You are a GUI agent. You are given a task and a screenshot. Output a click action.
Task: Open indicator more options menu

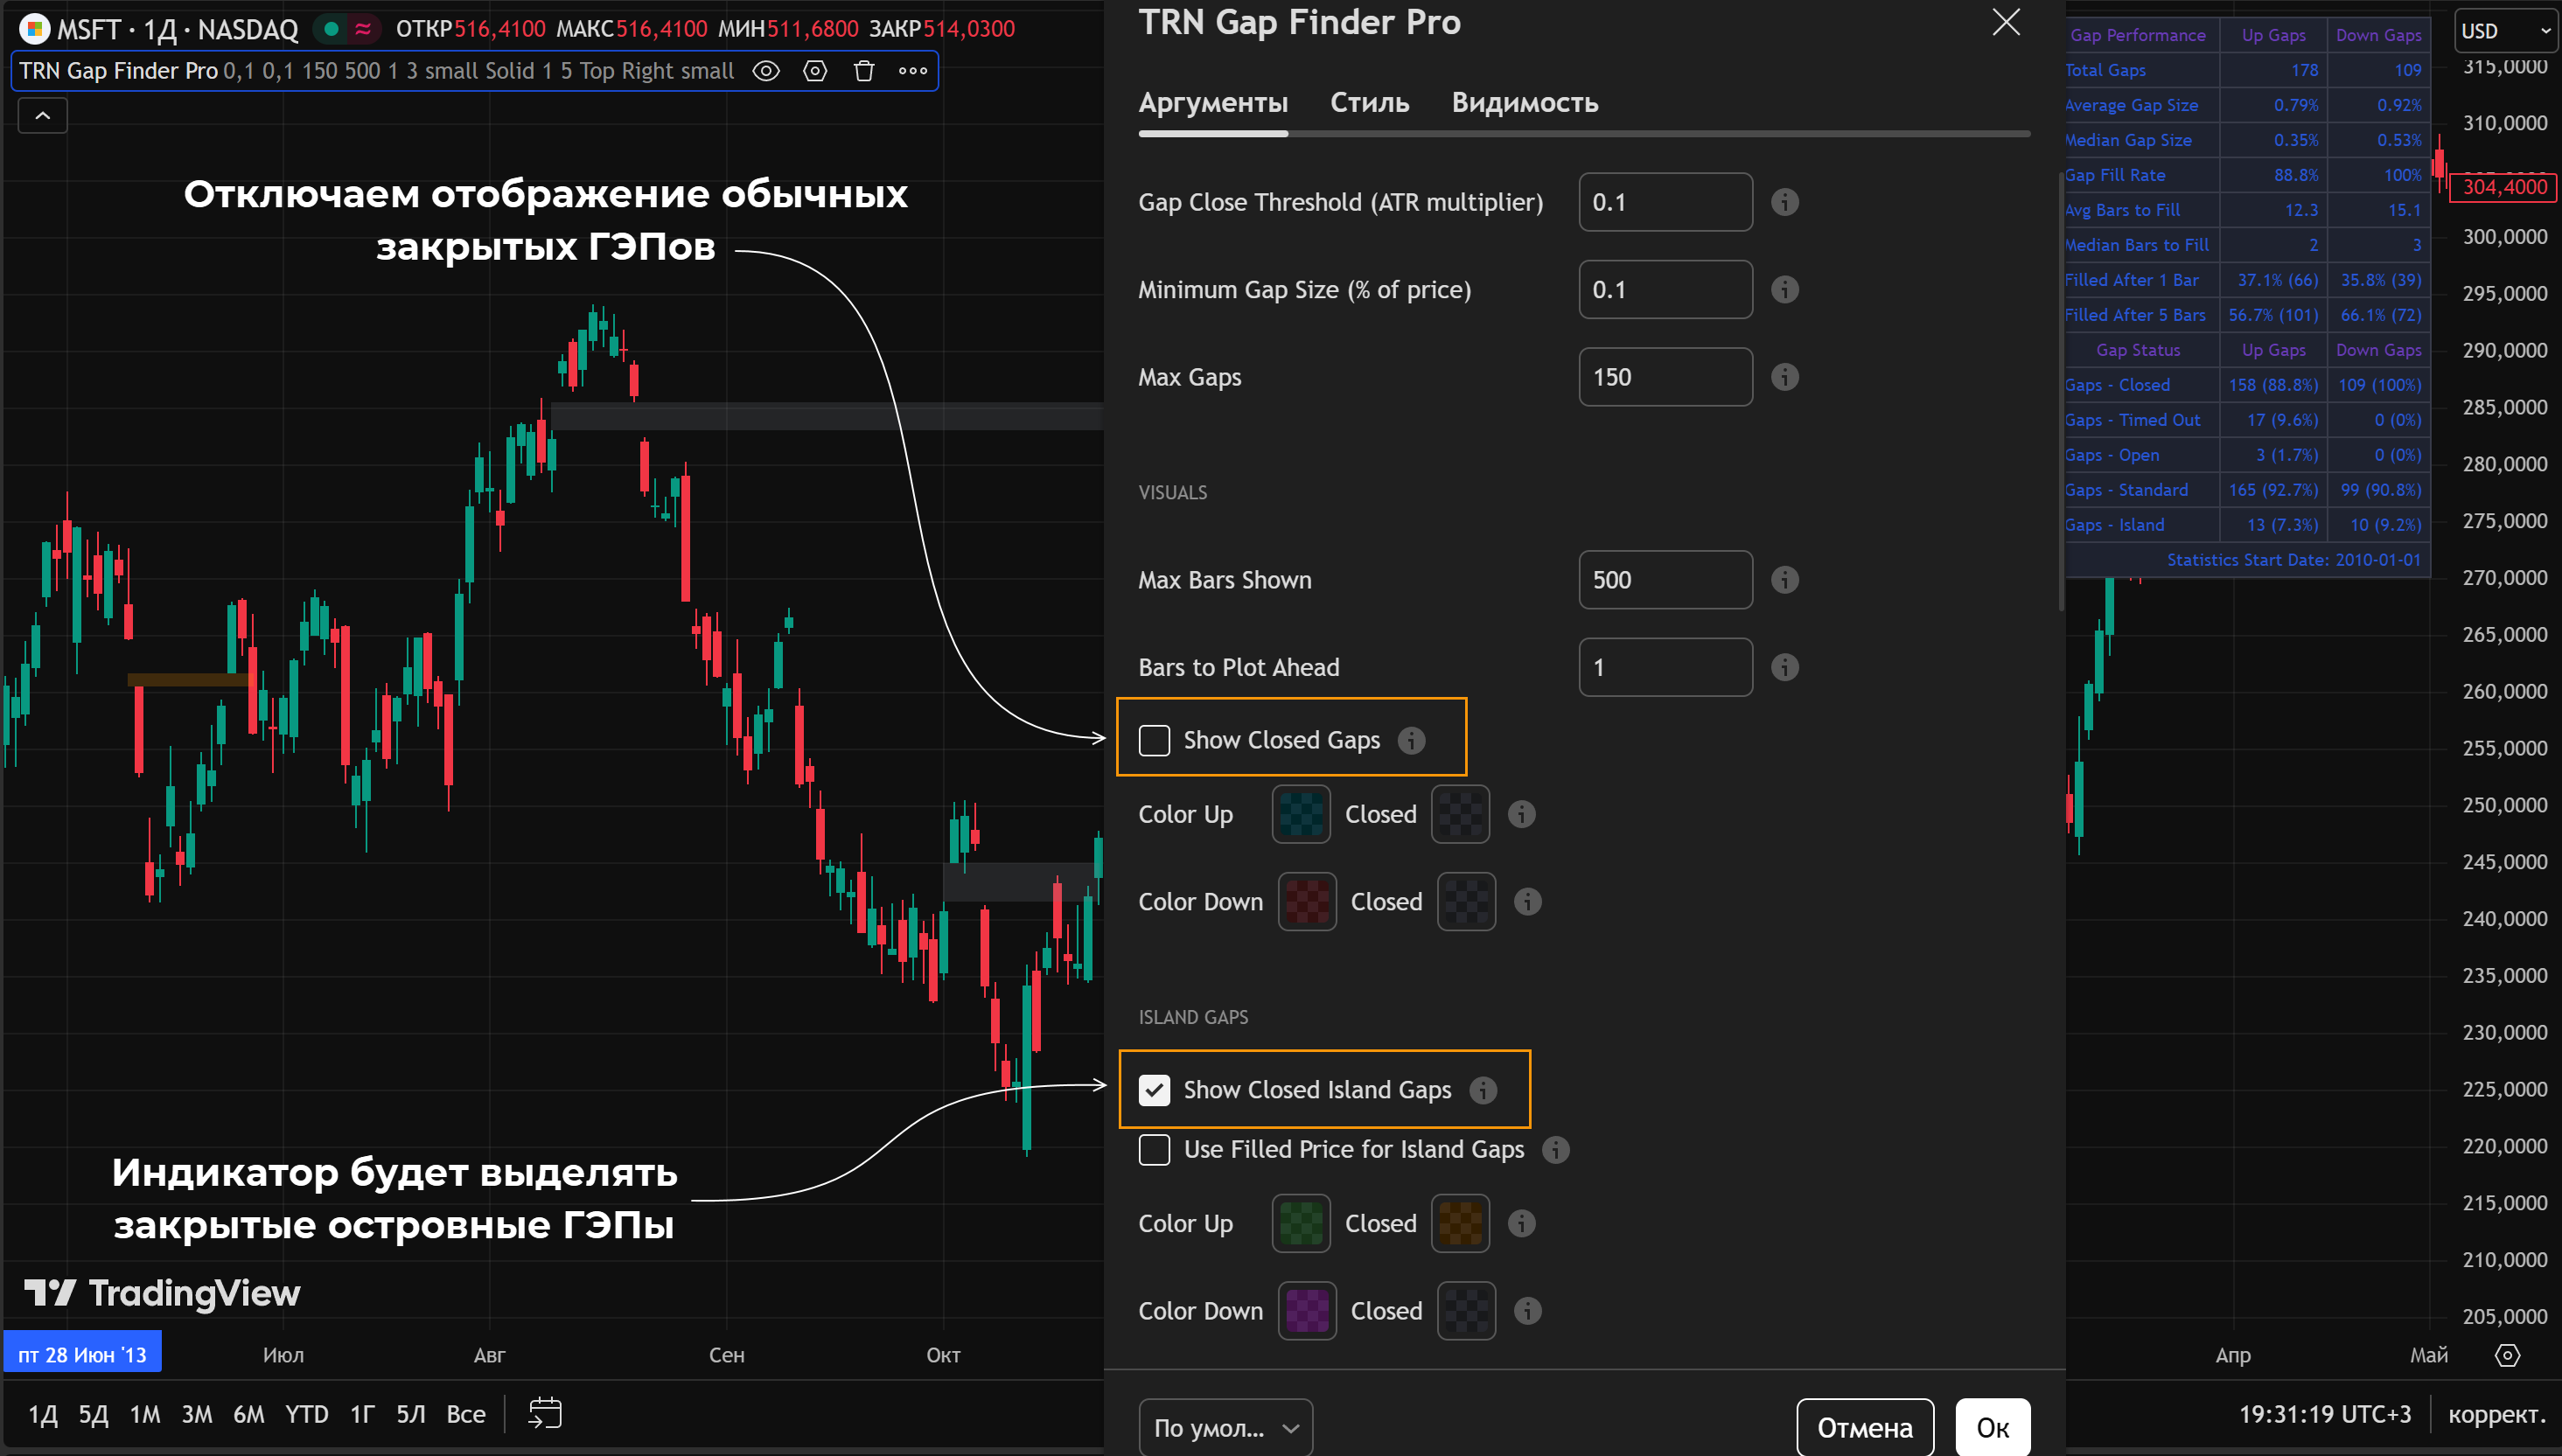click(x=912, y=71)
